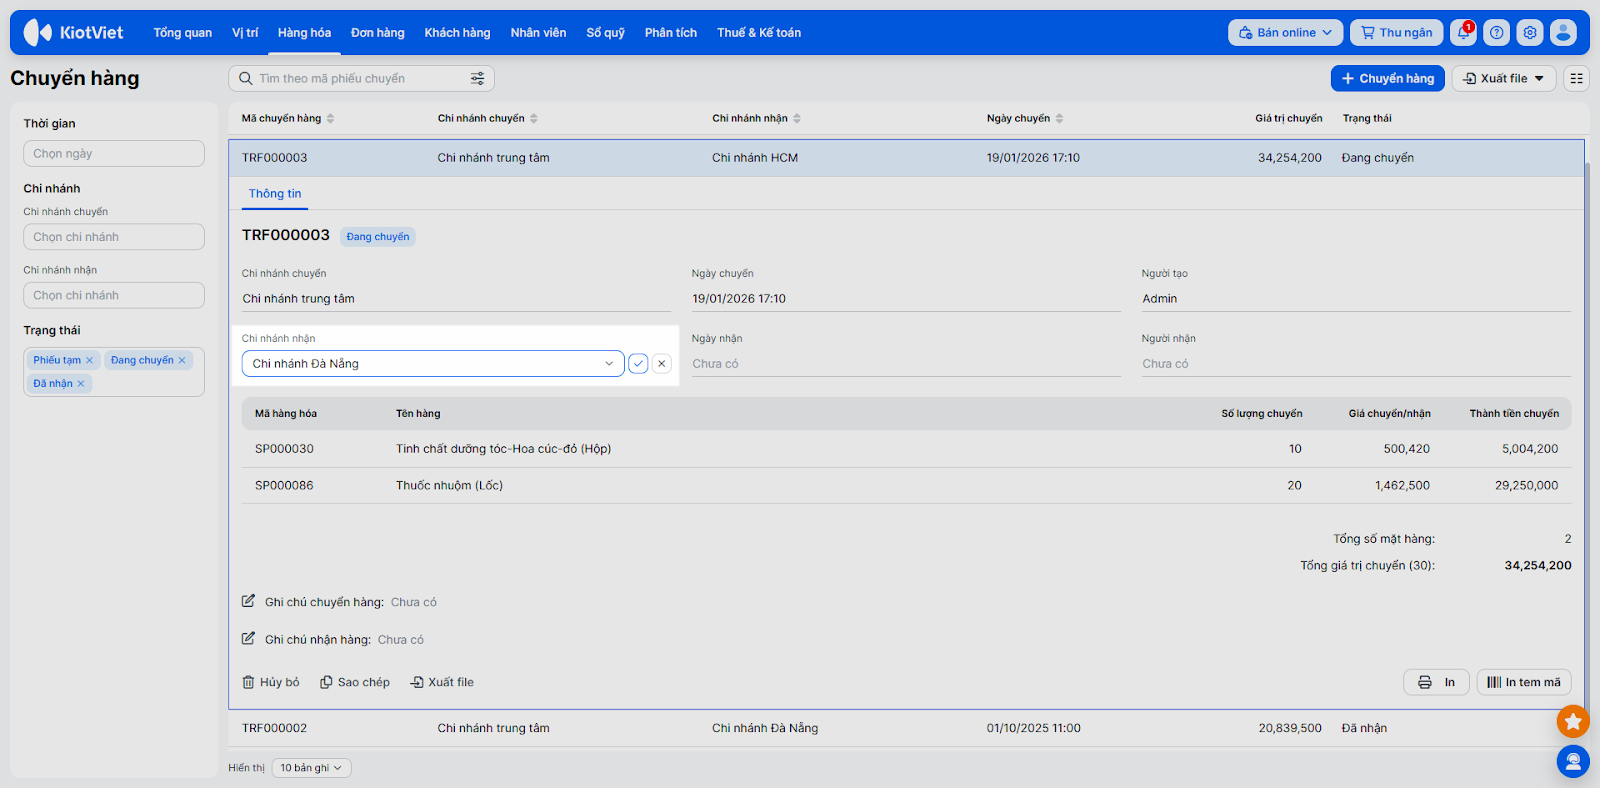Open the user account avatar icon

(x=1563, y=33)
